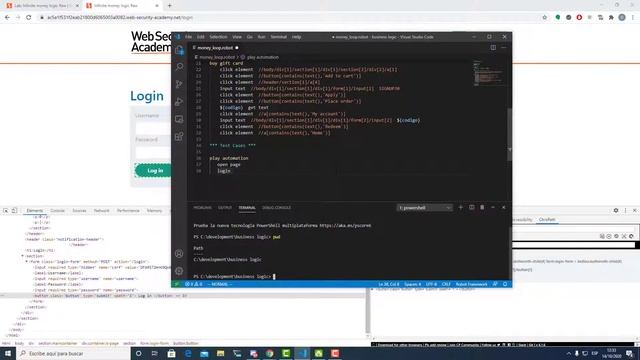Switch to the Sources tab in DevTools

pos(79,211)
